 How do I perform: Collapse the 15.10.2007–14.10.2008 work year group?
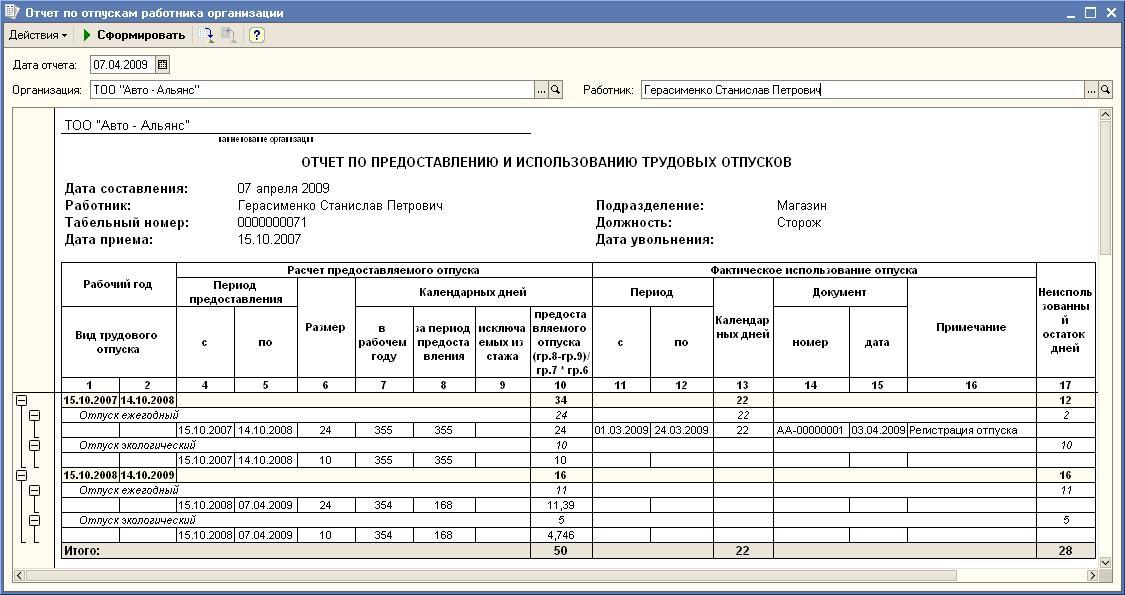[x=21, y=400]
